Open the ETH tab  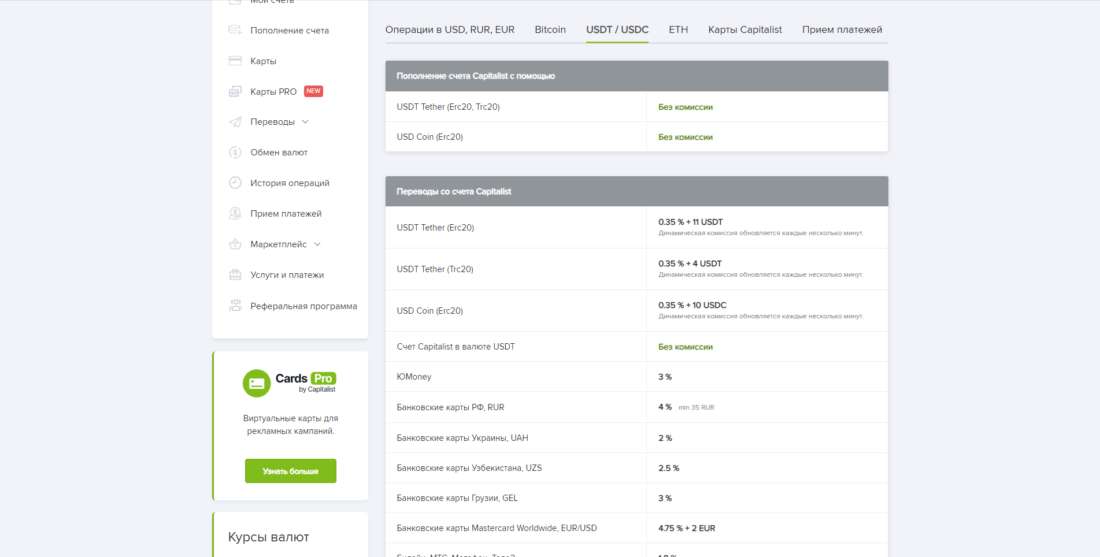point(678,29)
